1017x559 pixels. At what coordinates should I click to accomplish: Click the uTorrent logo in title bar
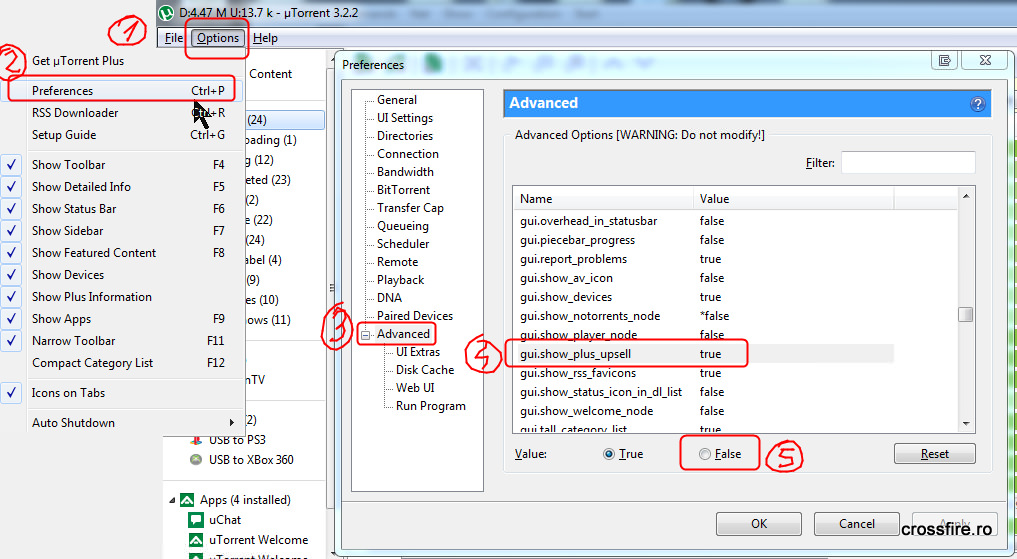click(x=167, y=12)
